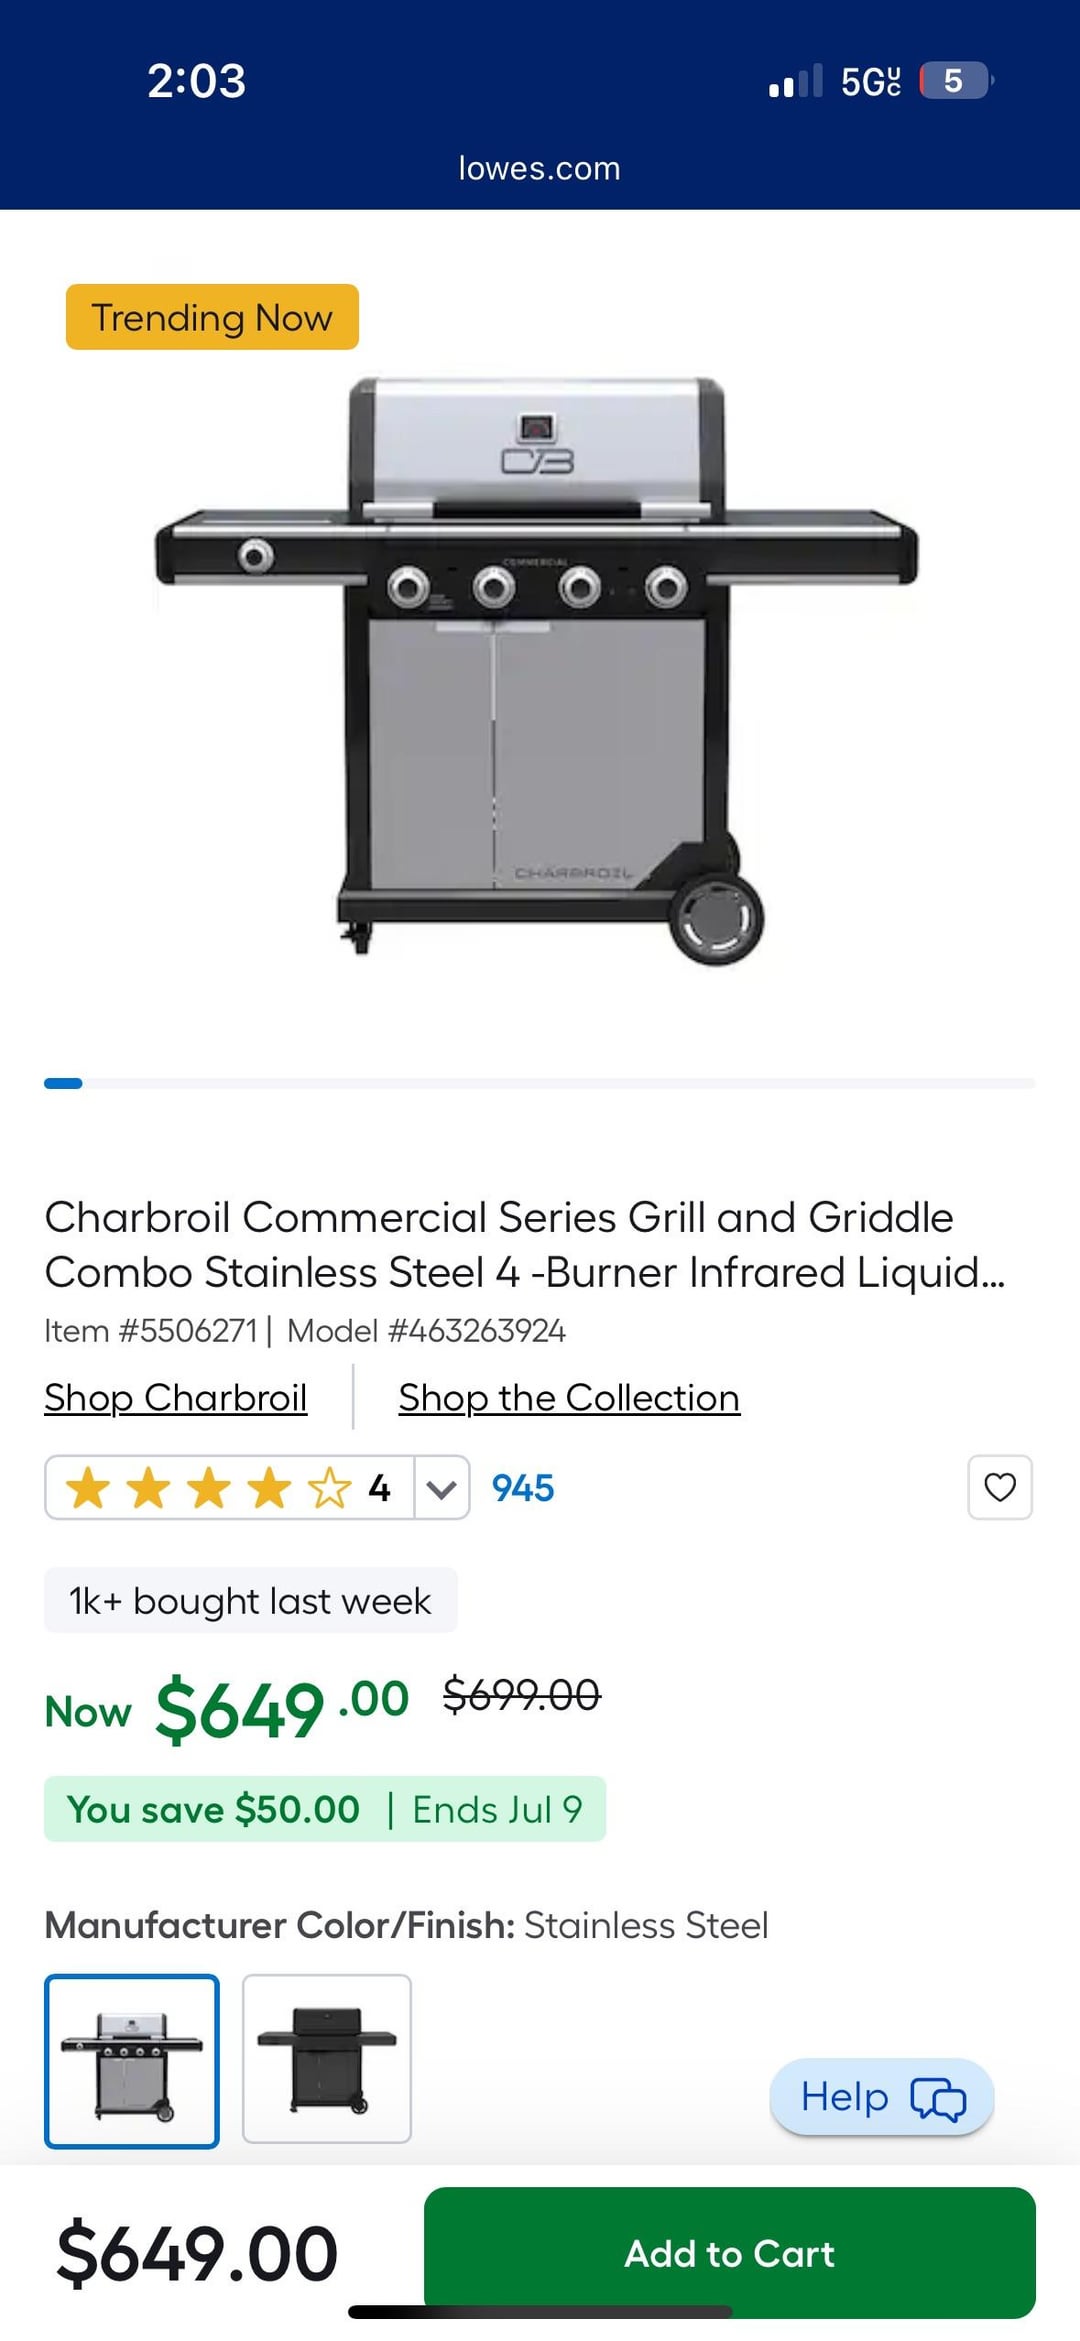The image size is (1080, 2341).
Task: Open the Shop Charbroil link
Action: [x=176, y=1397]
